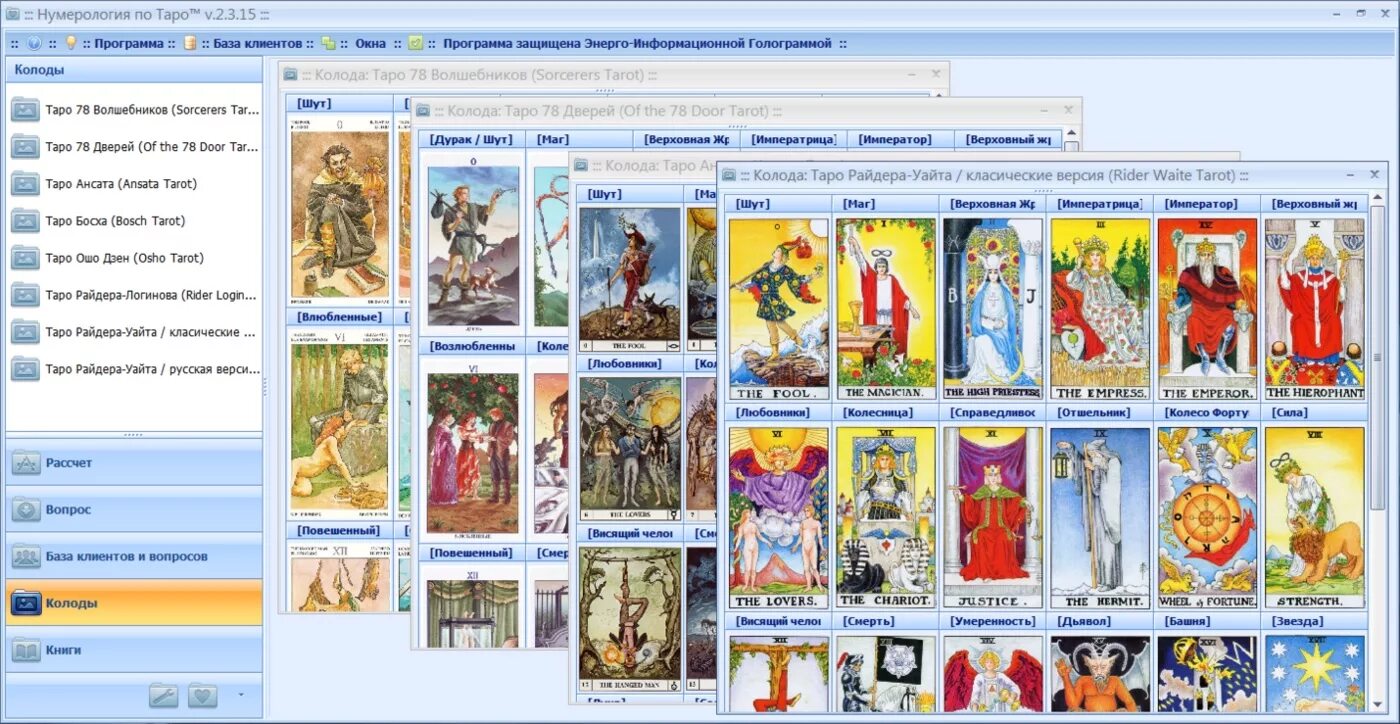Click the [Маг] header in Rider Waite window

pos(885,203)
